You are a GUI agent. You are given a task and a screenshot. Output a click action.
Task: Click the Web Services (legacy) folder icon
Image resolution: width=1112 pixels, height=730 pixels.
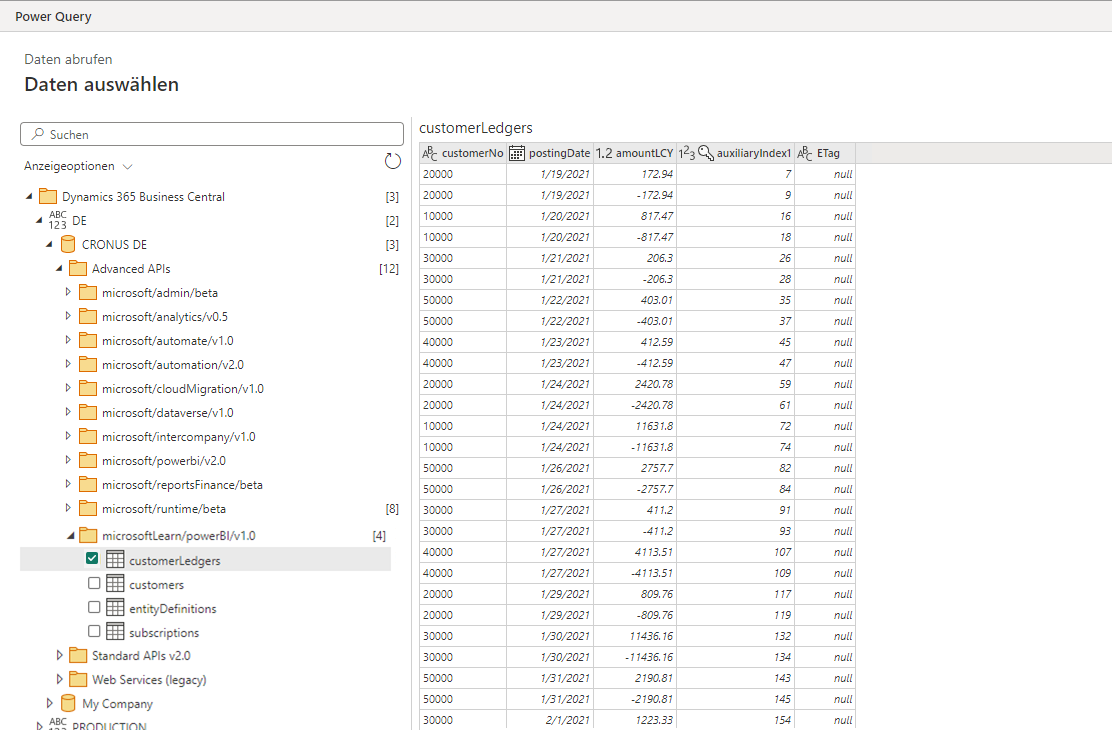point(78,680)
